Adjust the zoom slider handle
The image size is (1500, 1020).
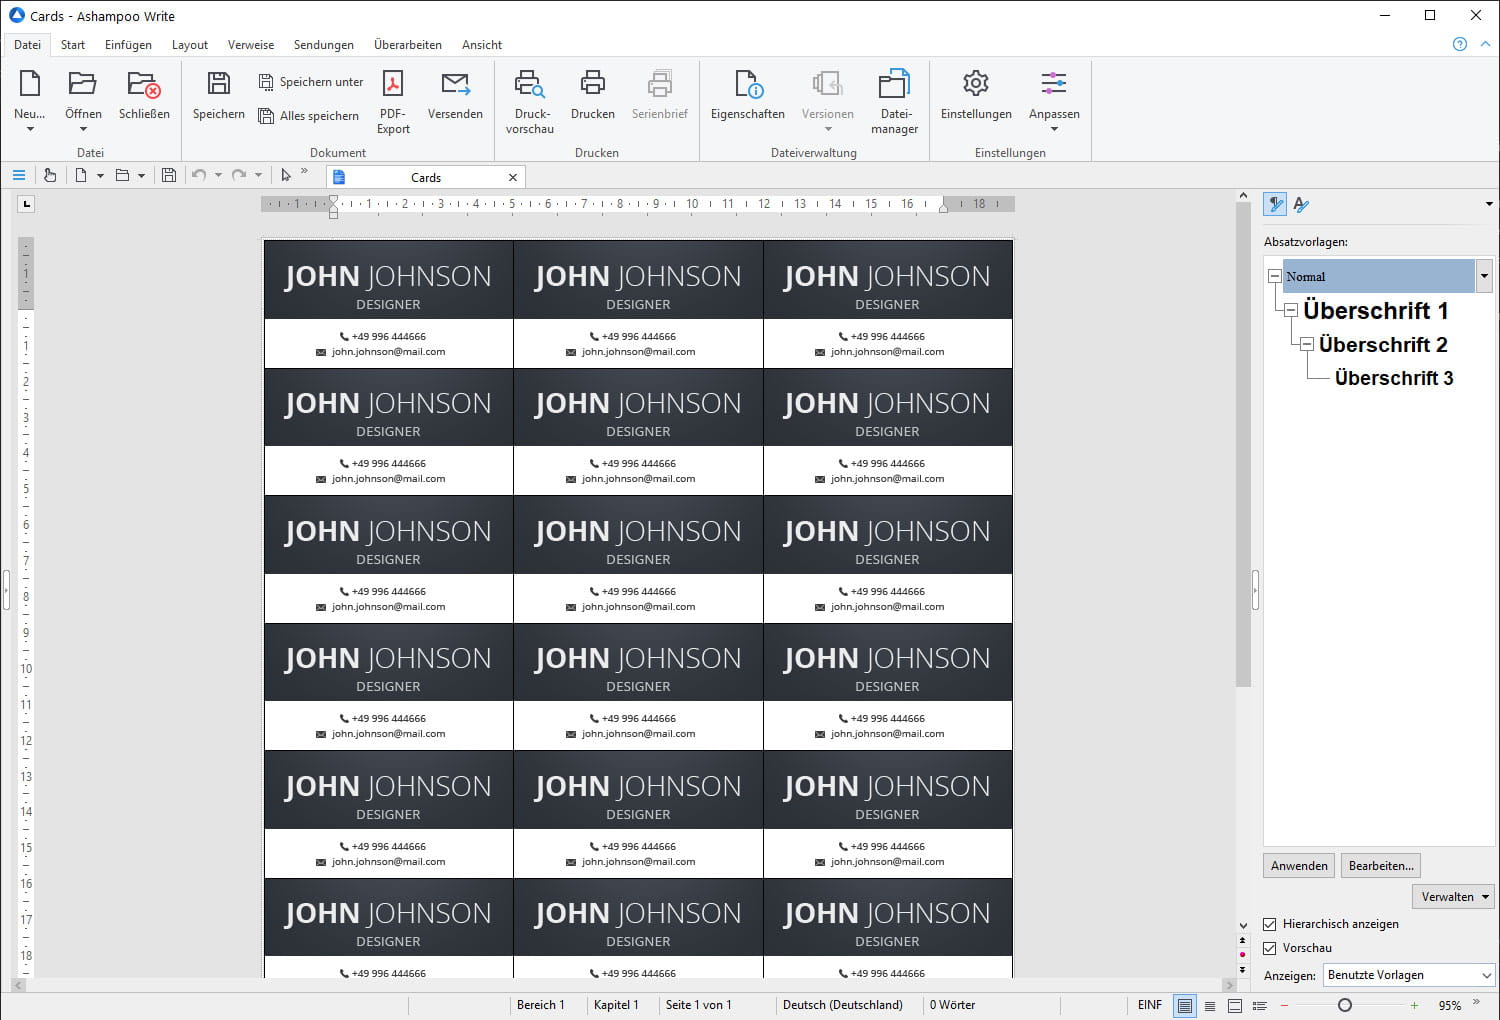(1345, 1005)
